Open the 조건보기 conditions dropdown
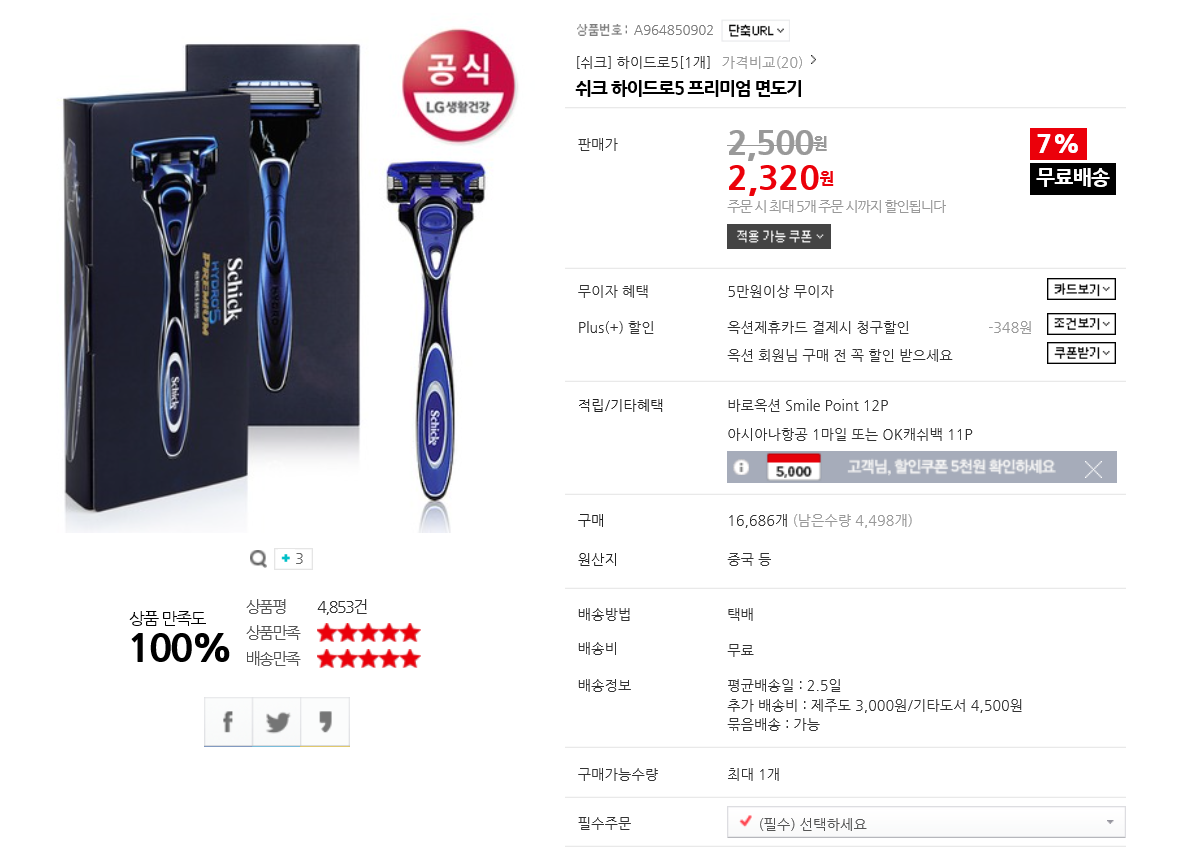Image resolution: width=1187 pixels, height=866 pixels. (1081, 324)
